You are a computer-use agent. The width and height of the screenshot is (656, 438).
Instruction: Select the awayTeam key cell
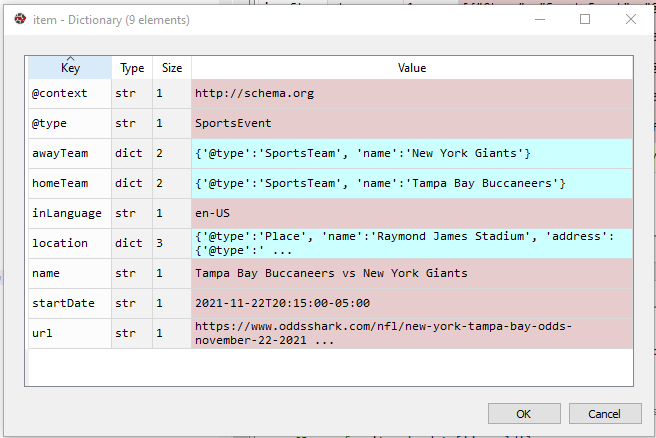tap(70, 154)
